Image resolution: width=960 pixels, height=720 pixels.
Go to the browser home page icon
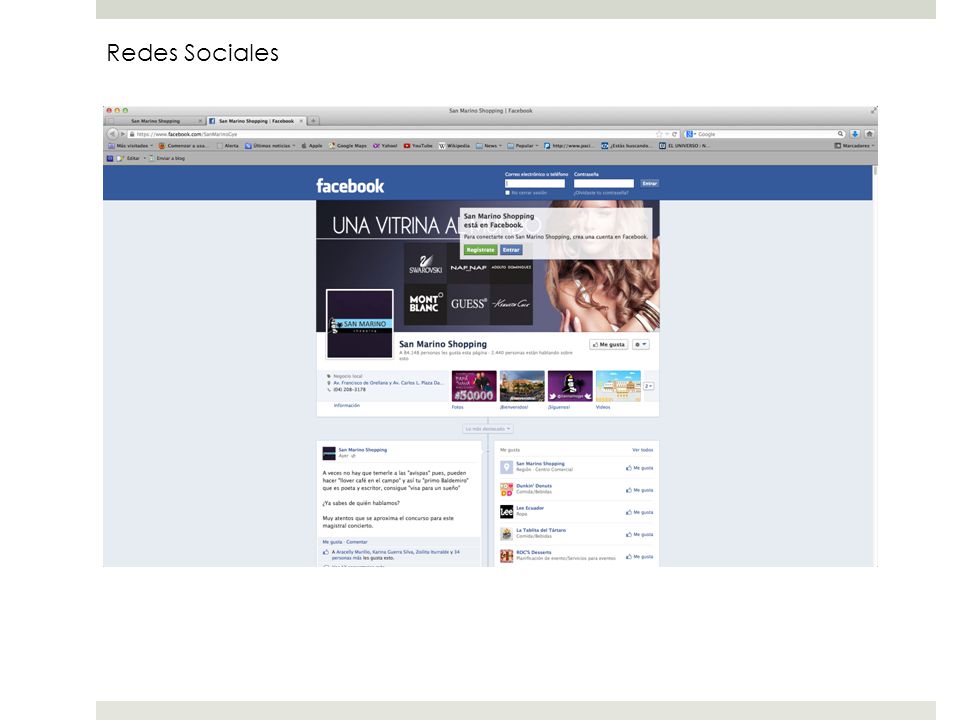869,133
